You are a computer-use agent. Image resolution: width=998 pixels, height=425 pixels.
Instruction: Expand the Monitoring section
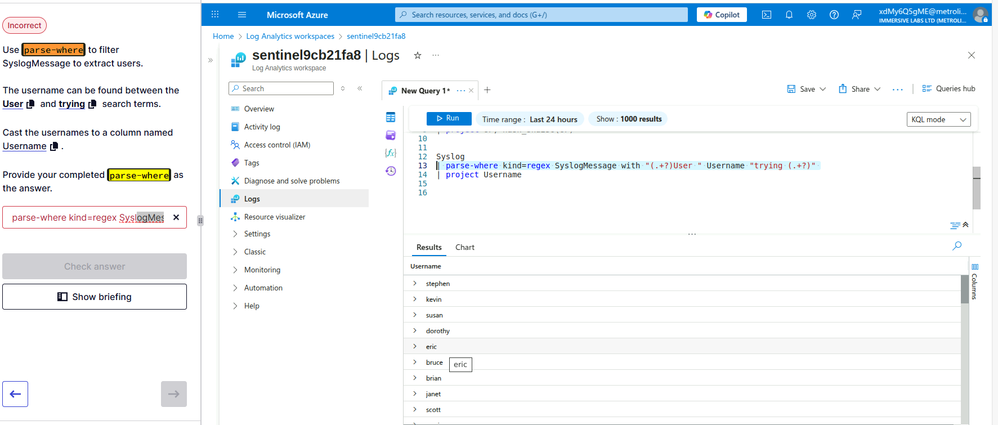(235, 270)
